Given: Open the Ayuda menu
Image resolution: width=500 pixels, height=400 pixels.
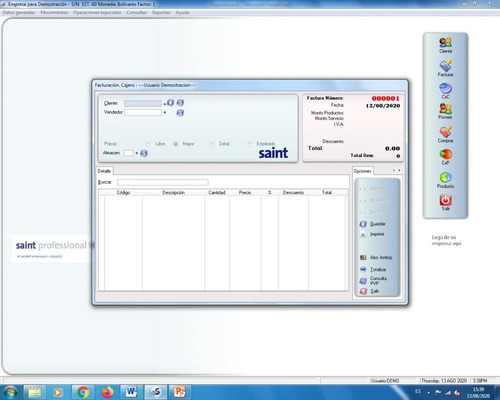Looking at the screenshot, I should click(182, 12).
